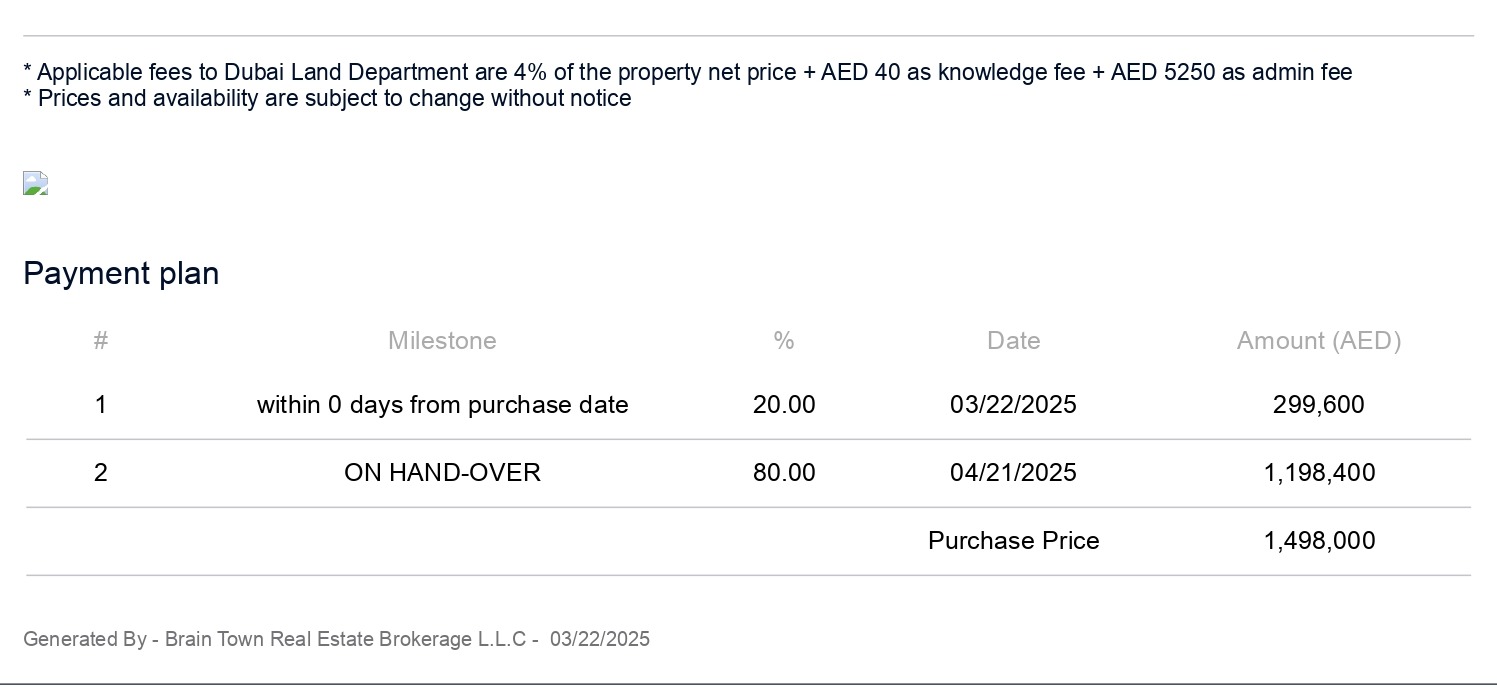Select the ON HAND-OVER milestone

click(x=442, y=473)
